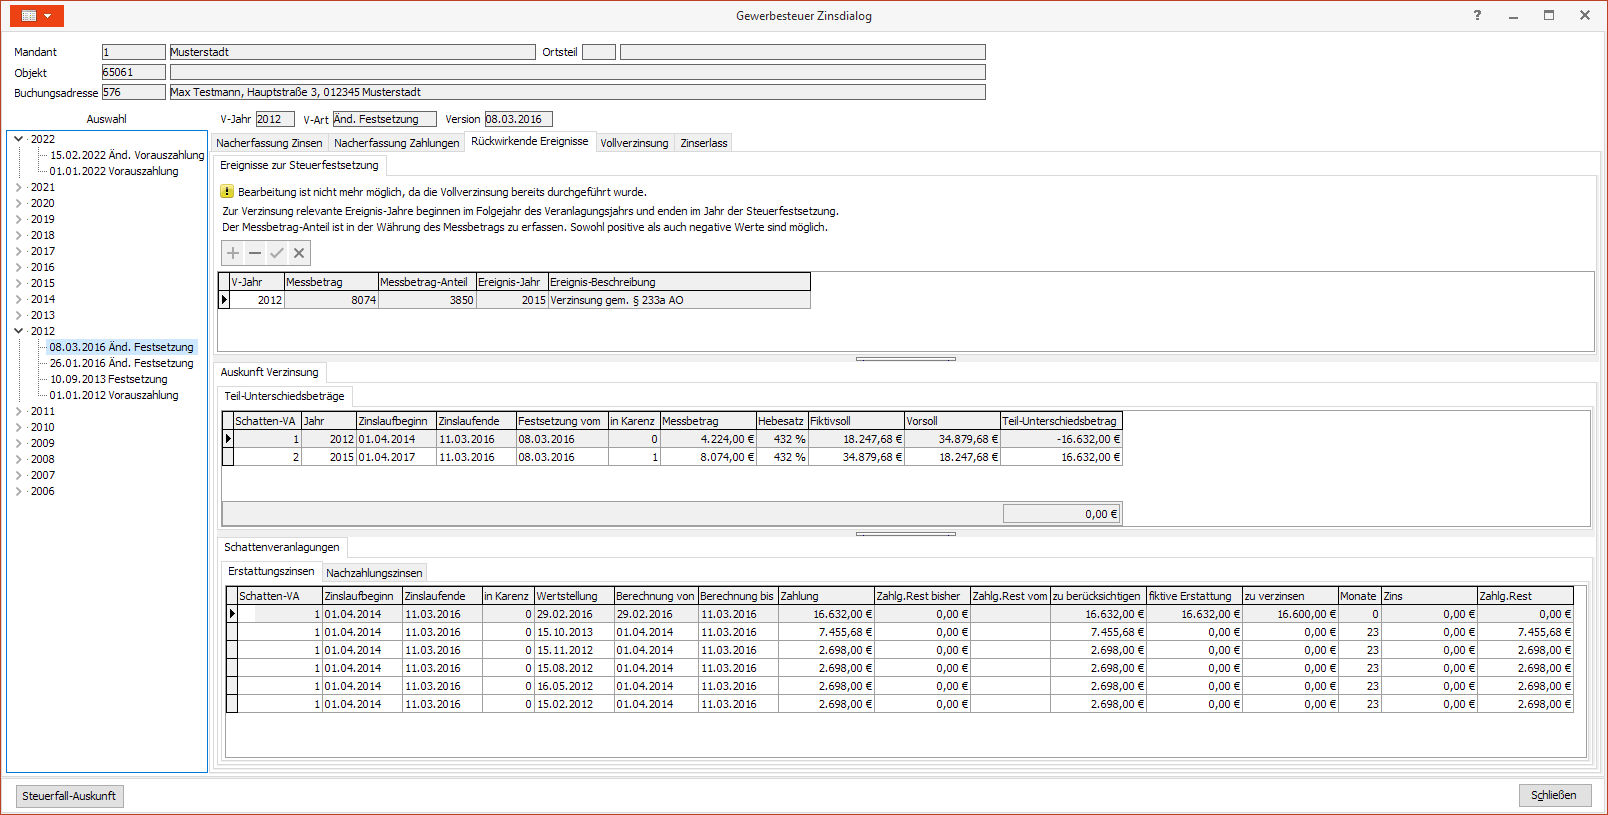Expand the 2006 tree node
This screenshot has height=815, width=1608.
pos(18,491)
